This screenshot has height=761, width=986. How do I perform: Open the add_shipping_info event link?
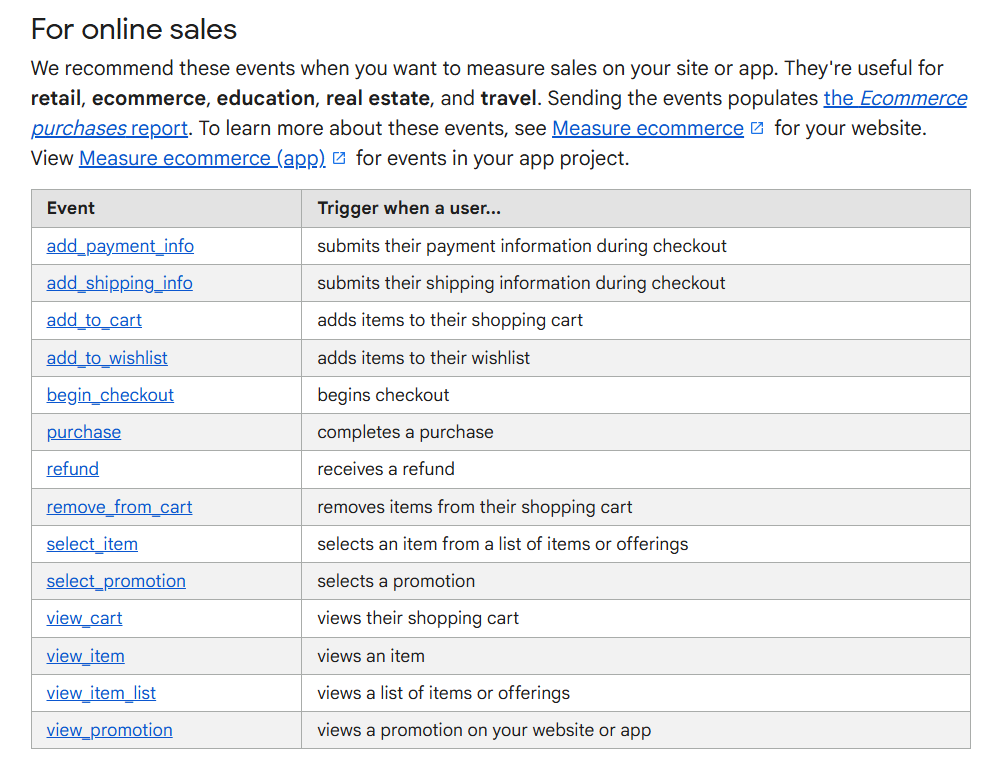coord(119,283)
